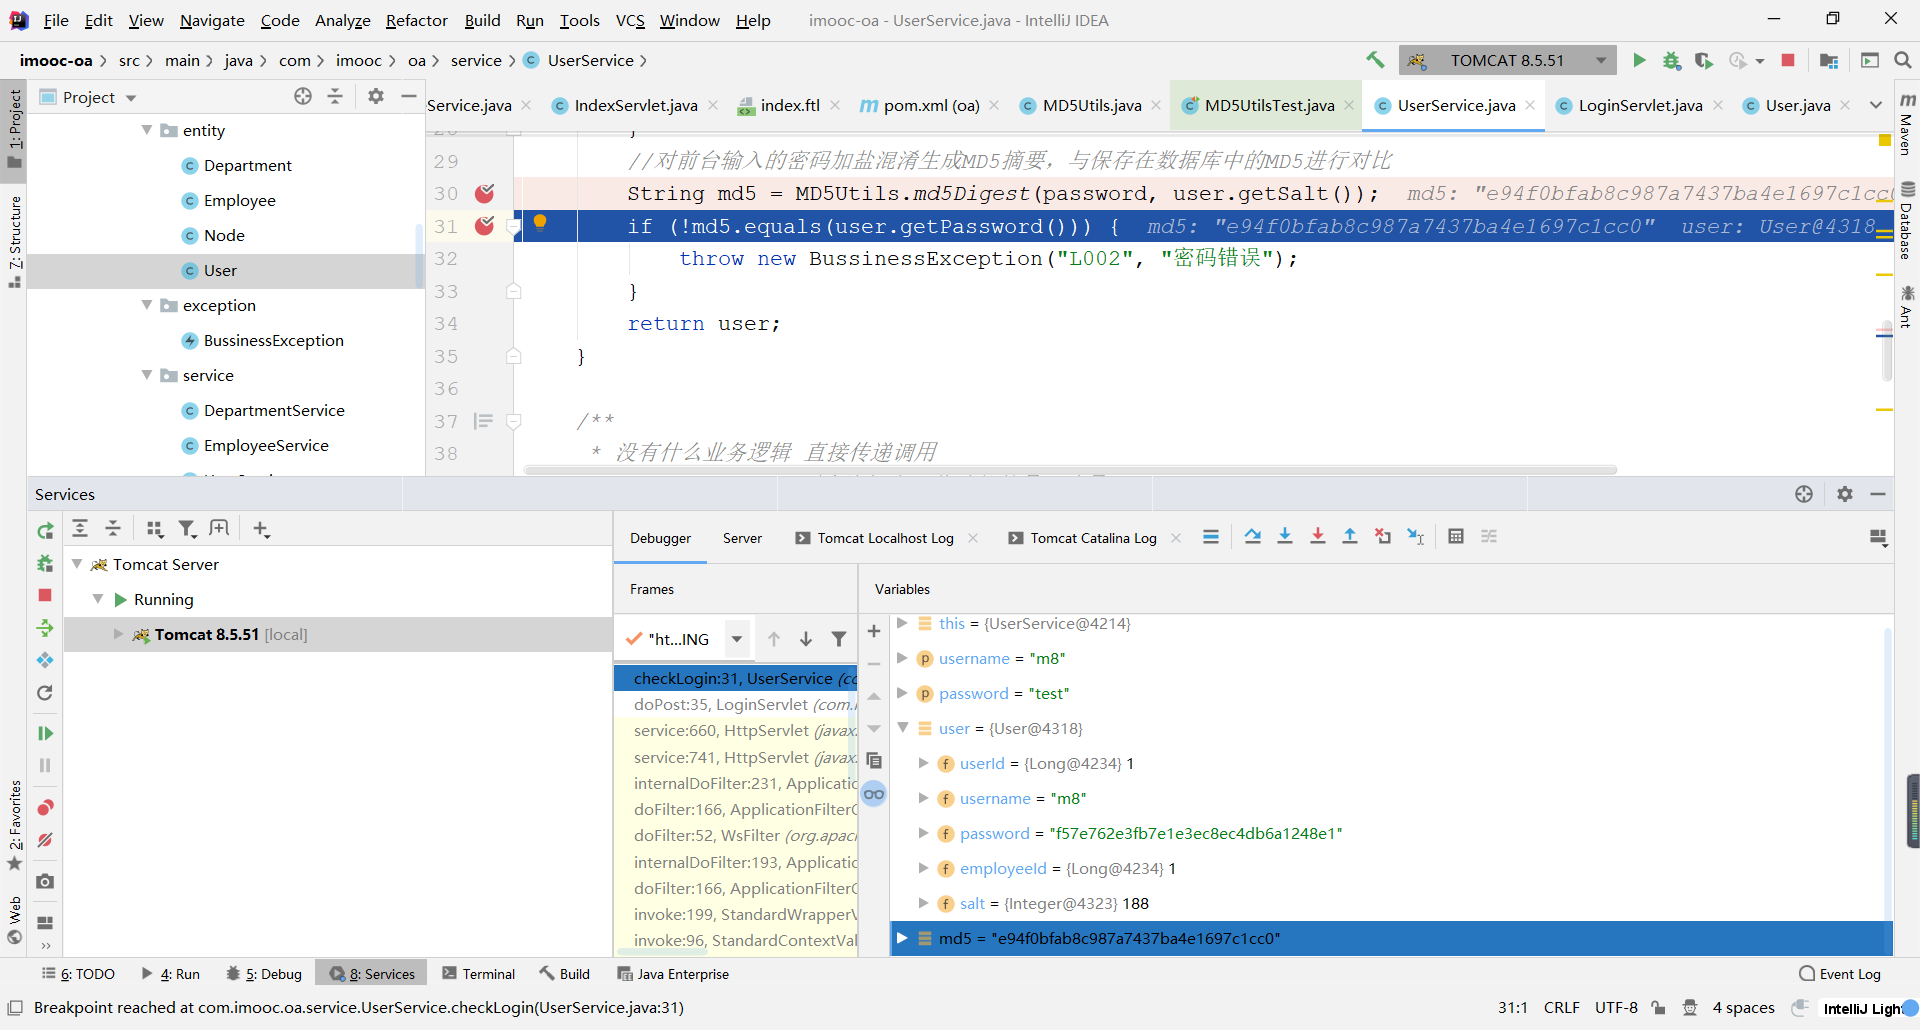Open the Event Log button

coord(1840,974)
